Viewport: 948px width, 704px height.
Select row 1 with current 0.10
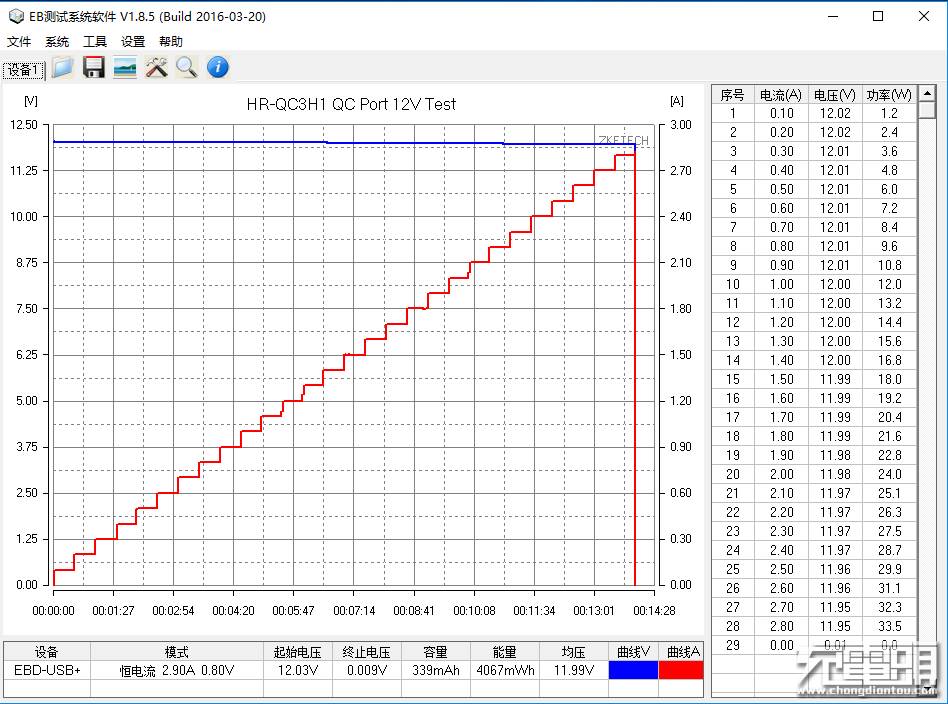[x=814, y=113]
